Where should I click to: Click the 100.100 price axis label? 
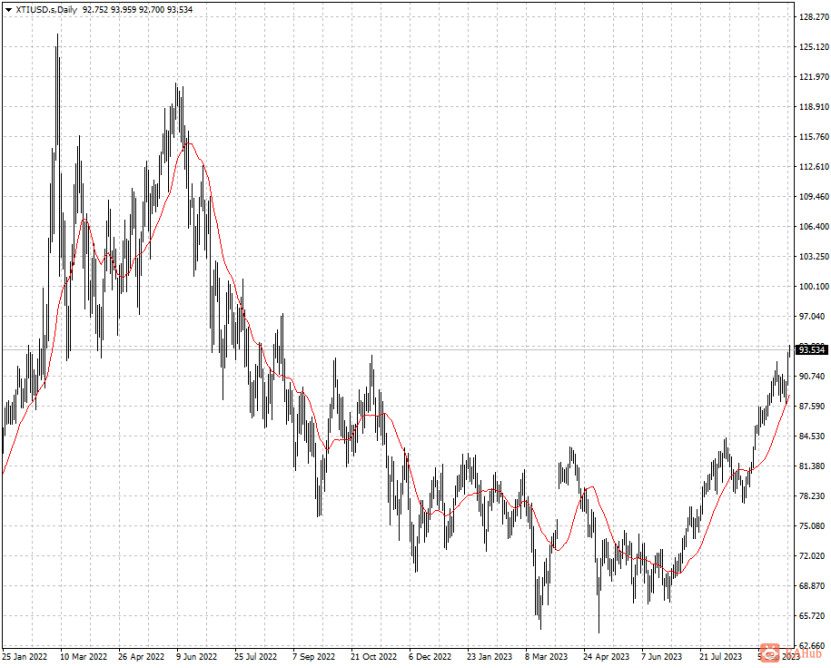(814, 286)
